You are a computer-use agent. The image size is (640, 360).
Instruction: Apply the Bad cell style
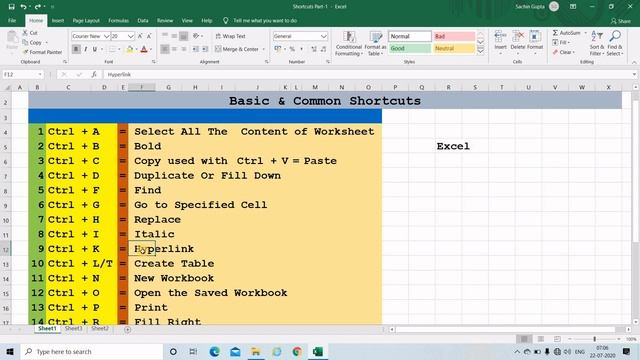[x=454, y=36]
